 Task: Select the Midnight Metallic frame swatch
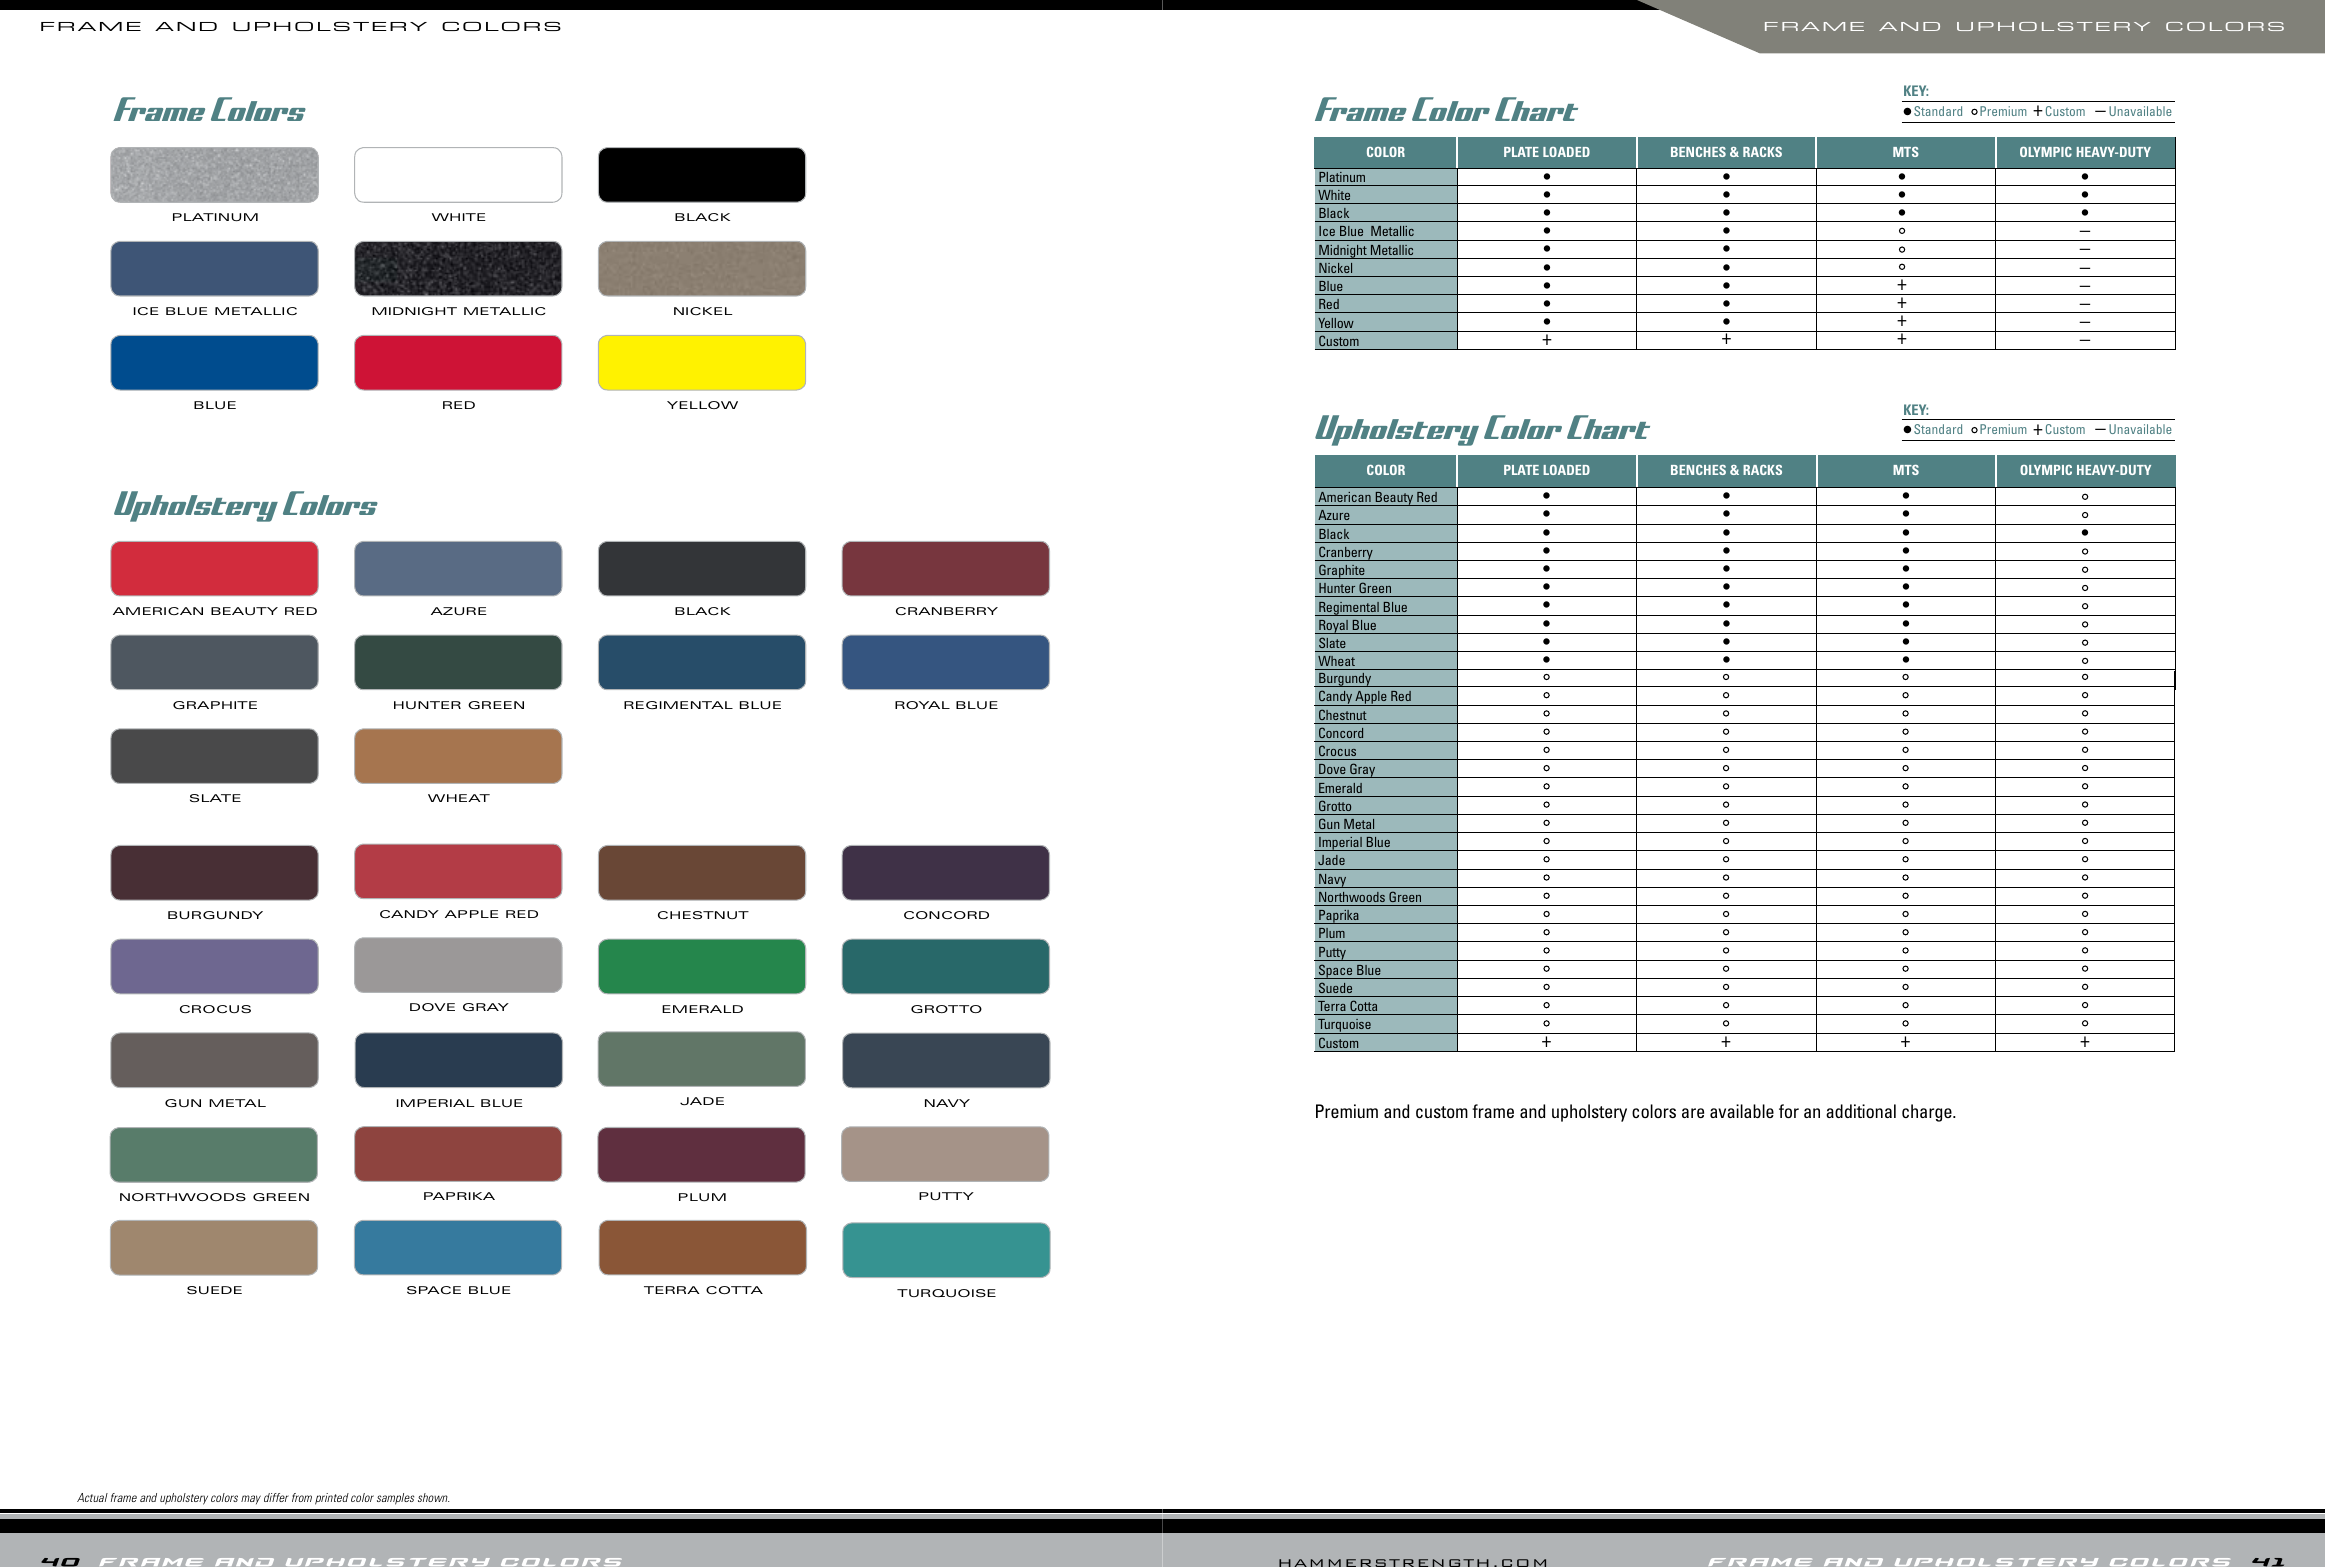(x=458, y=269)
